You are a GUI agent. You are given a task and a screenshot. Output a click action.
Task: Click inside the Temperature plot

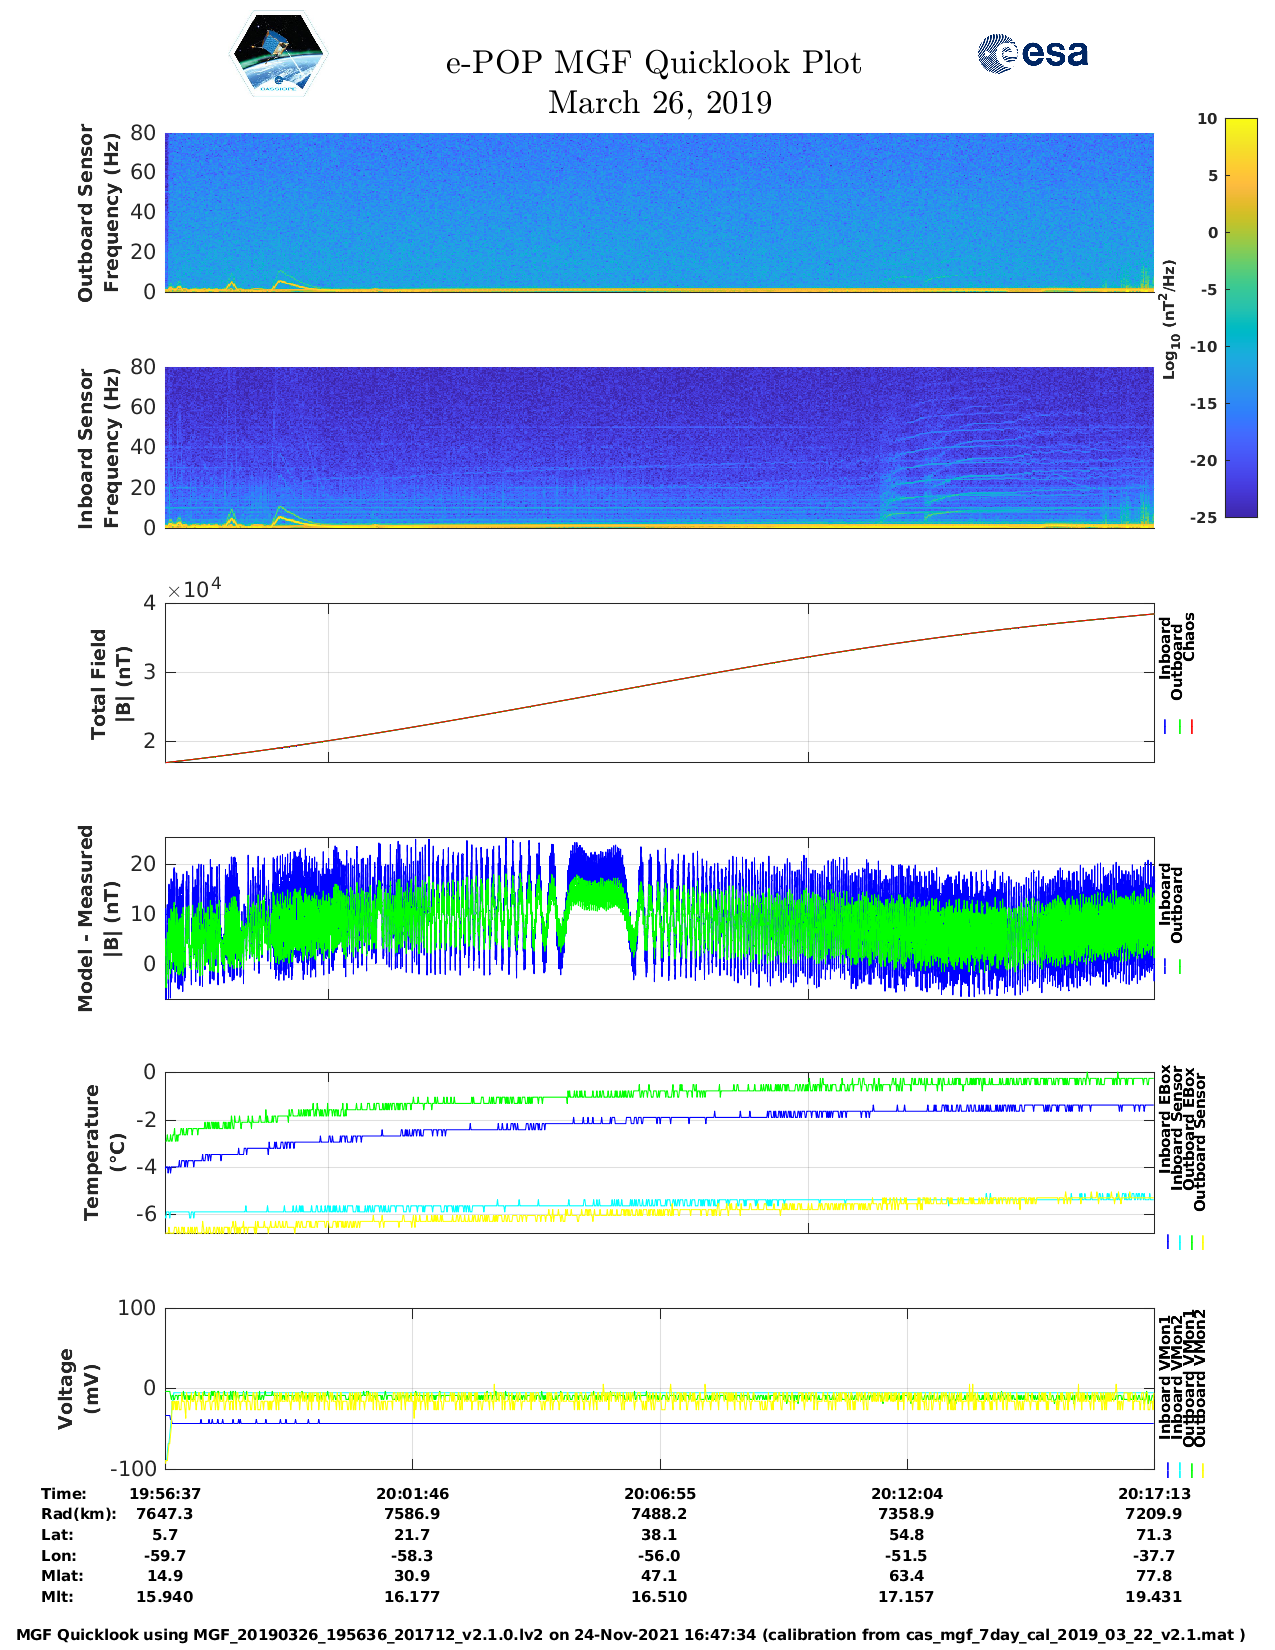[x=659, y=1152]
